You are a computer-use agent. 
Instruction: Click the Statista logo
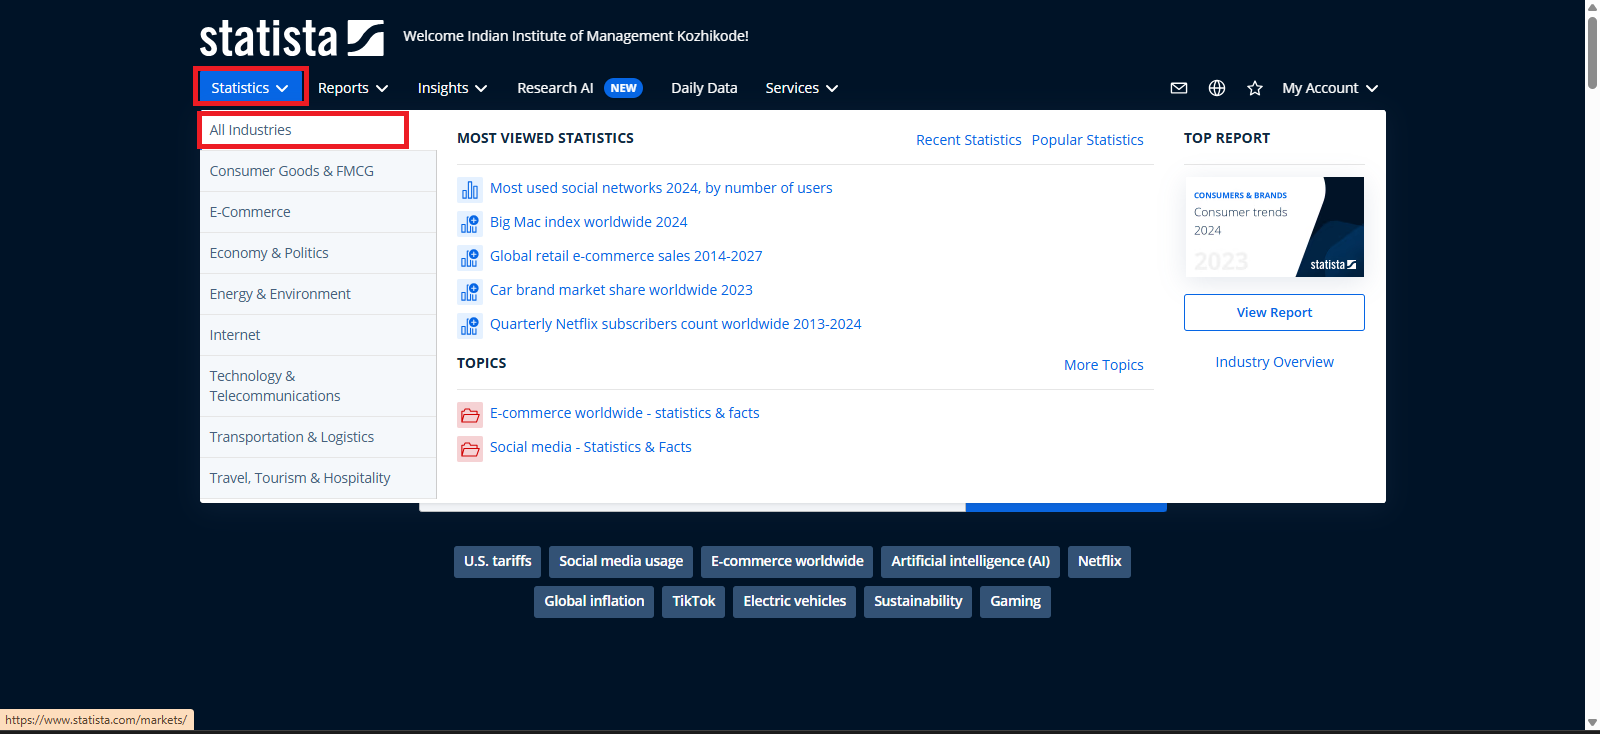tap(291, 38)
